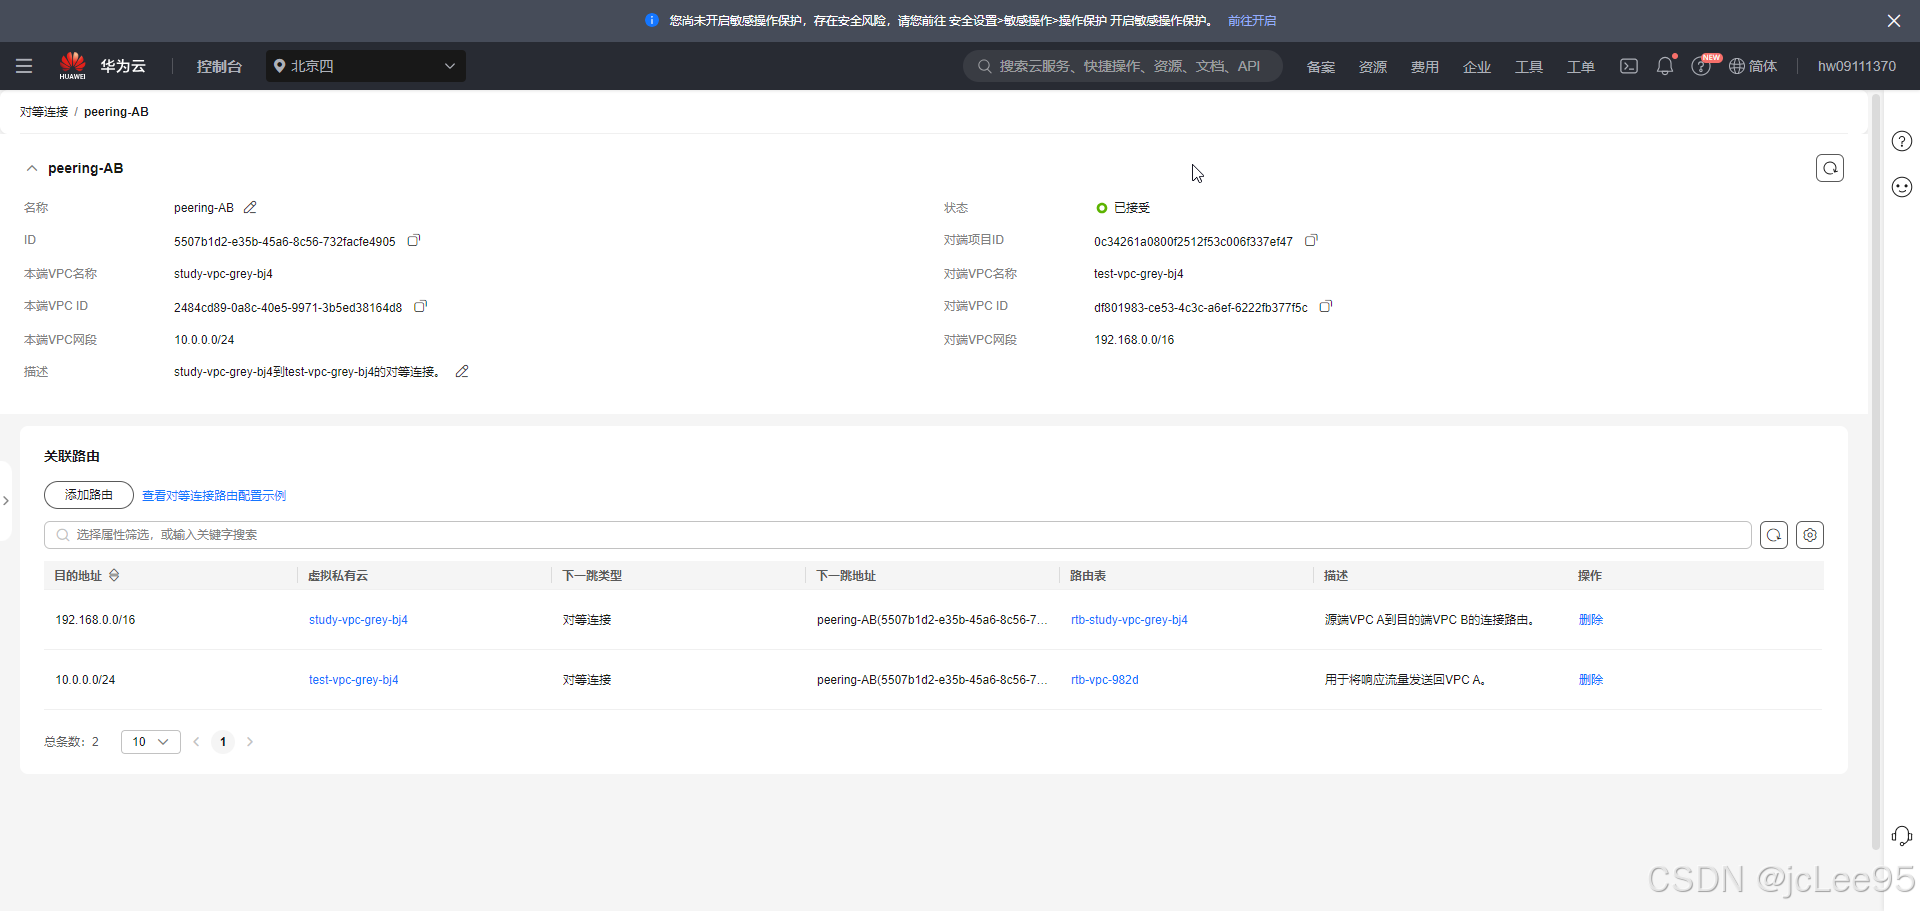Open the feedback smiley icon

point(1902,187)
